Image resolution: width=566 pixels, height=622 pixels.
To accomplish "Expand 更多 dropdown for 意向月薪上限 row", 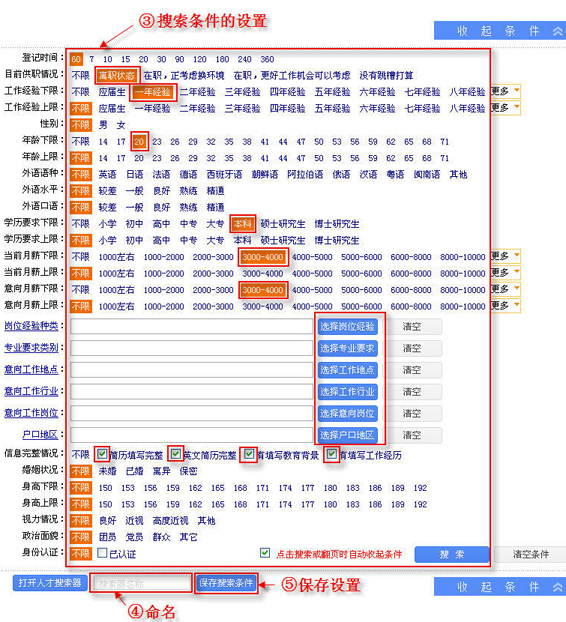I will (505, 306).
